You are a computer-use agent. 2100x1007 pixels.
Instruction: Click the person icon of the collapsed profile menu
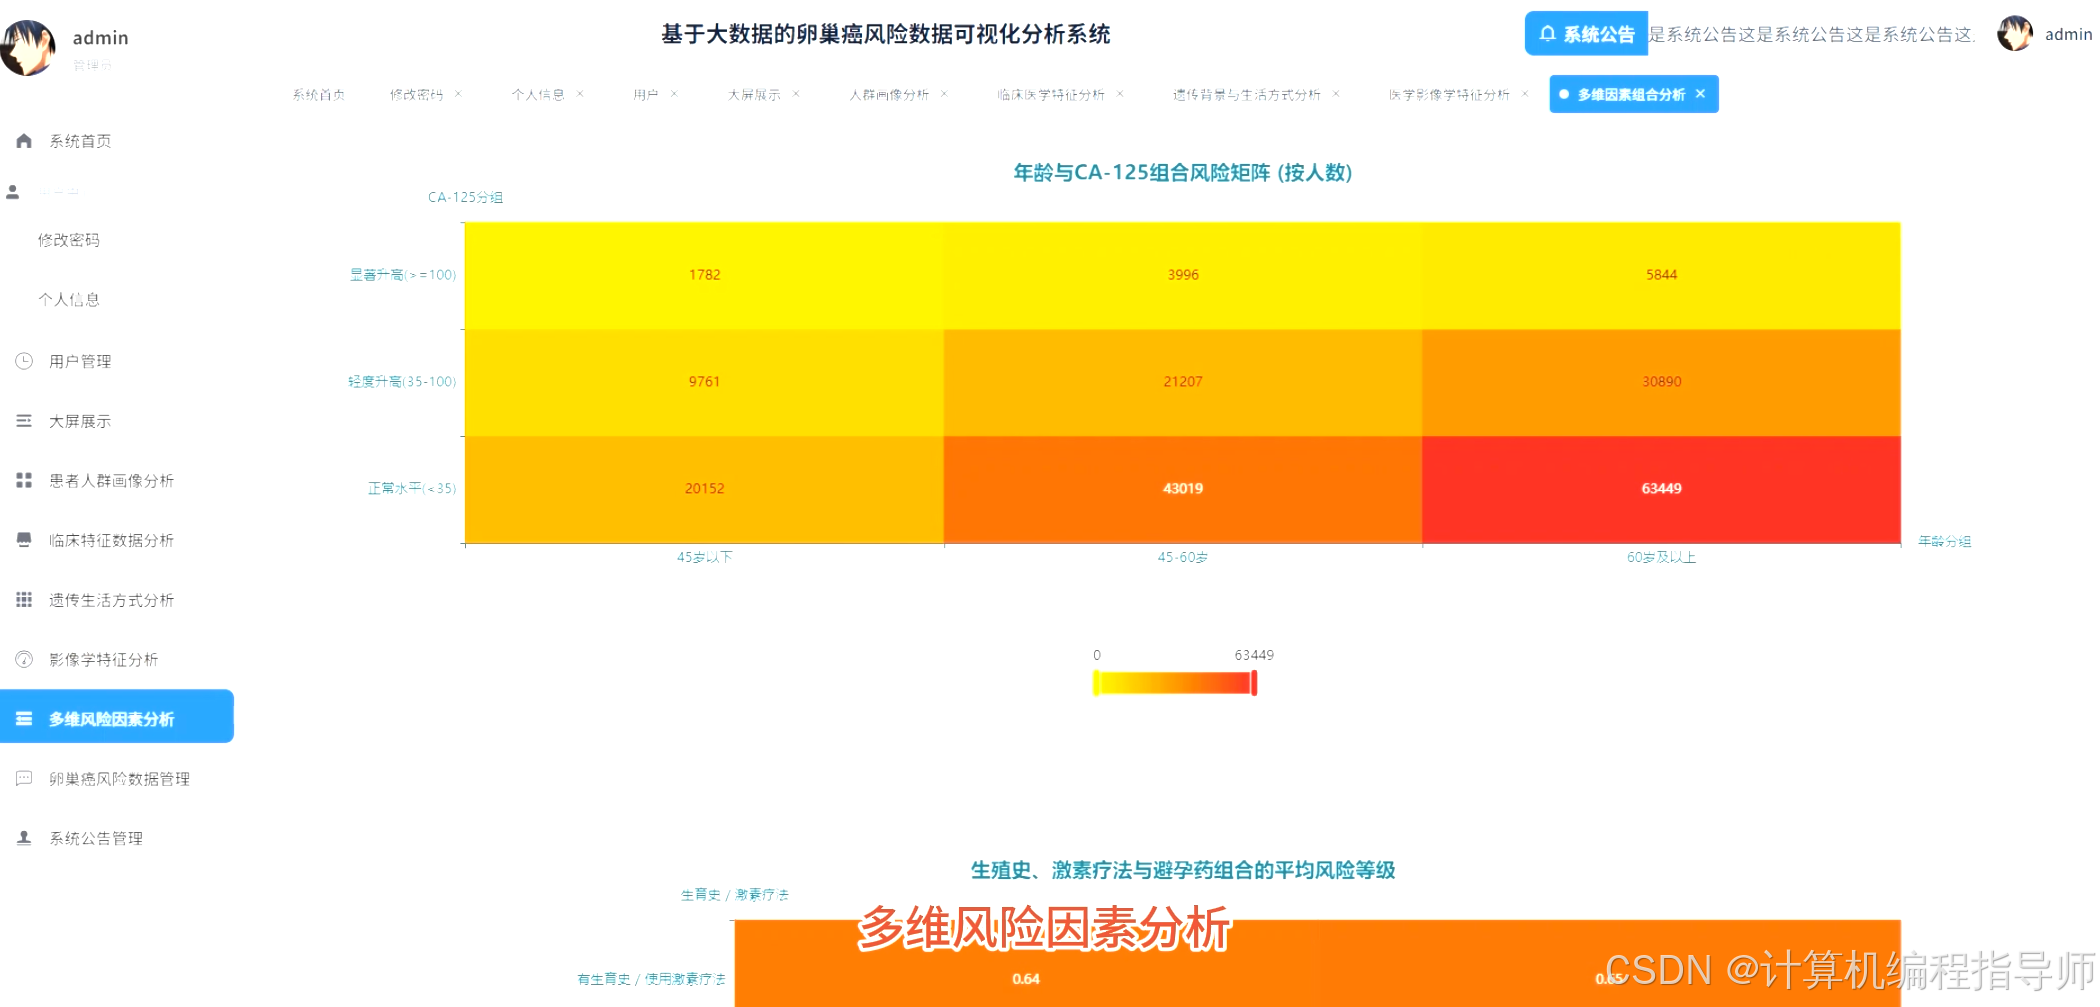(13, 192)
